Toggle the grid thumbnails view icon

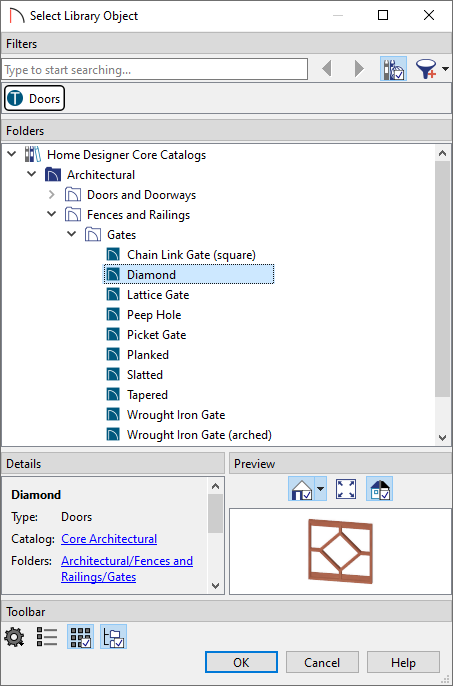(x=81, y=637)
